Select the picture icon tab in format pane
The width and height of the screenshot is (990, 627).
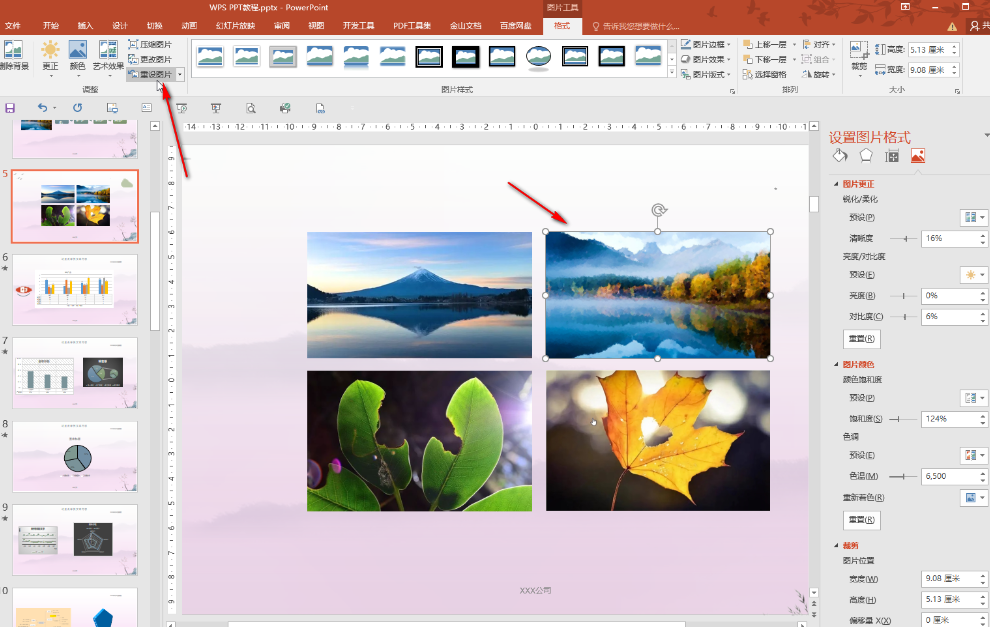coord(917,155)
